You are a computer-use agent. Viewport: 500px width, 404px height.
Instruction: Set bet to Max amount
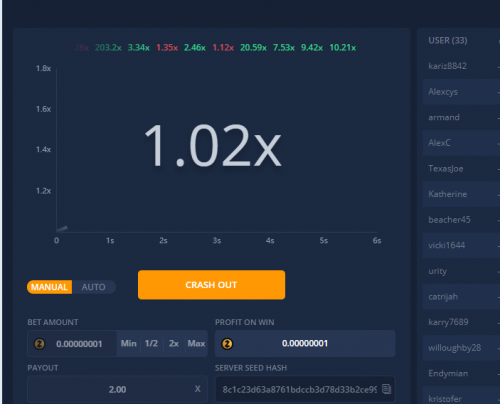[x=196, y=343]
